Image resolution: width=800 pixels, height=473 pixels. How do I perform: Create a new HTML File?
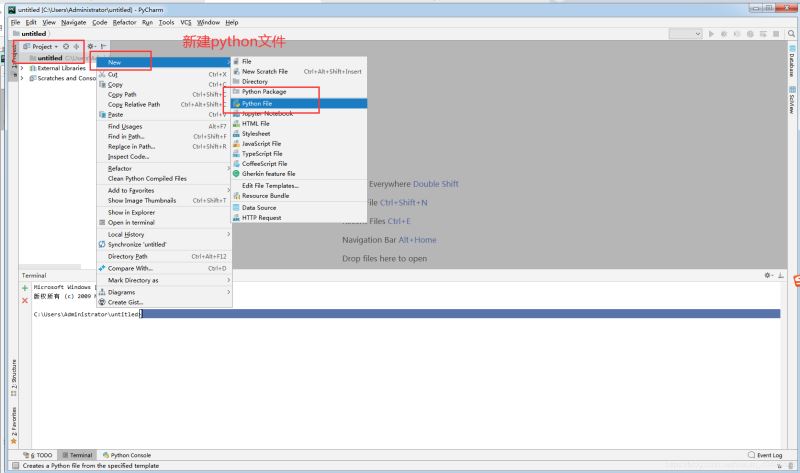click(x=299, y=123)
